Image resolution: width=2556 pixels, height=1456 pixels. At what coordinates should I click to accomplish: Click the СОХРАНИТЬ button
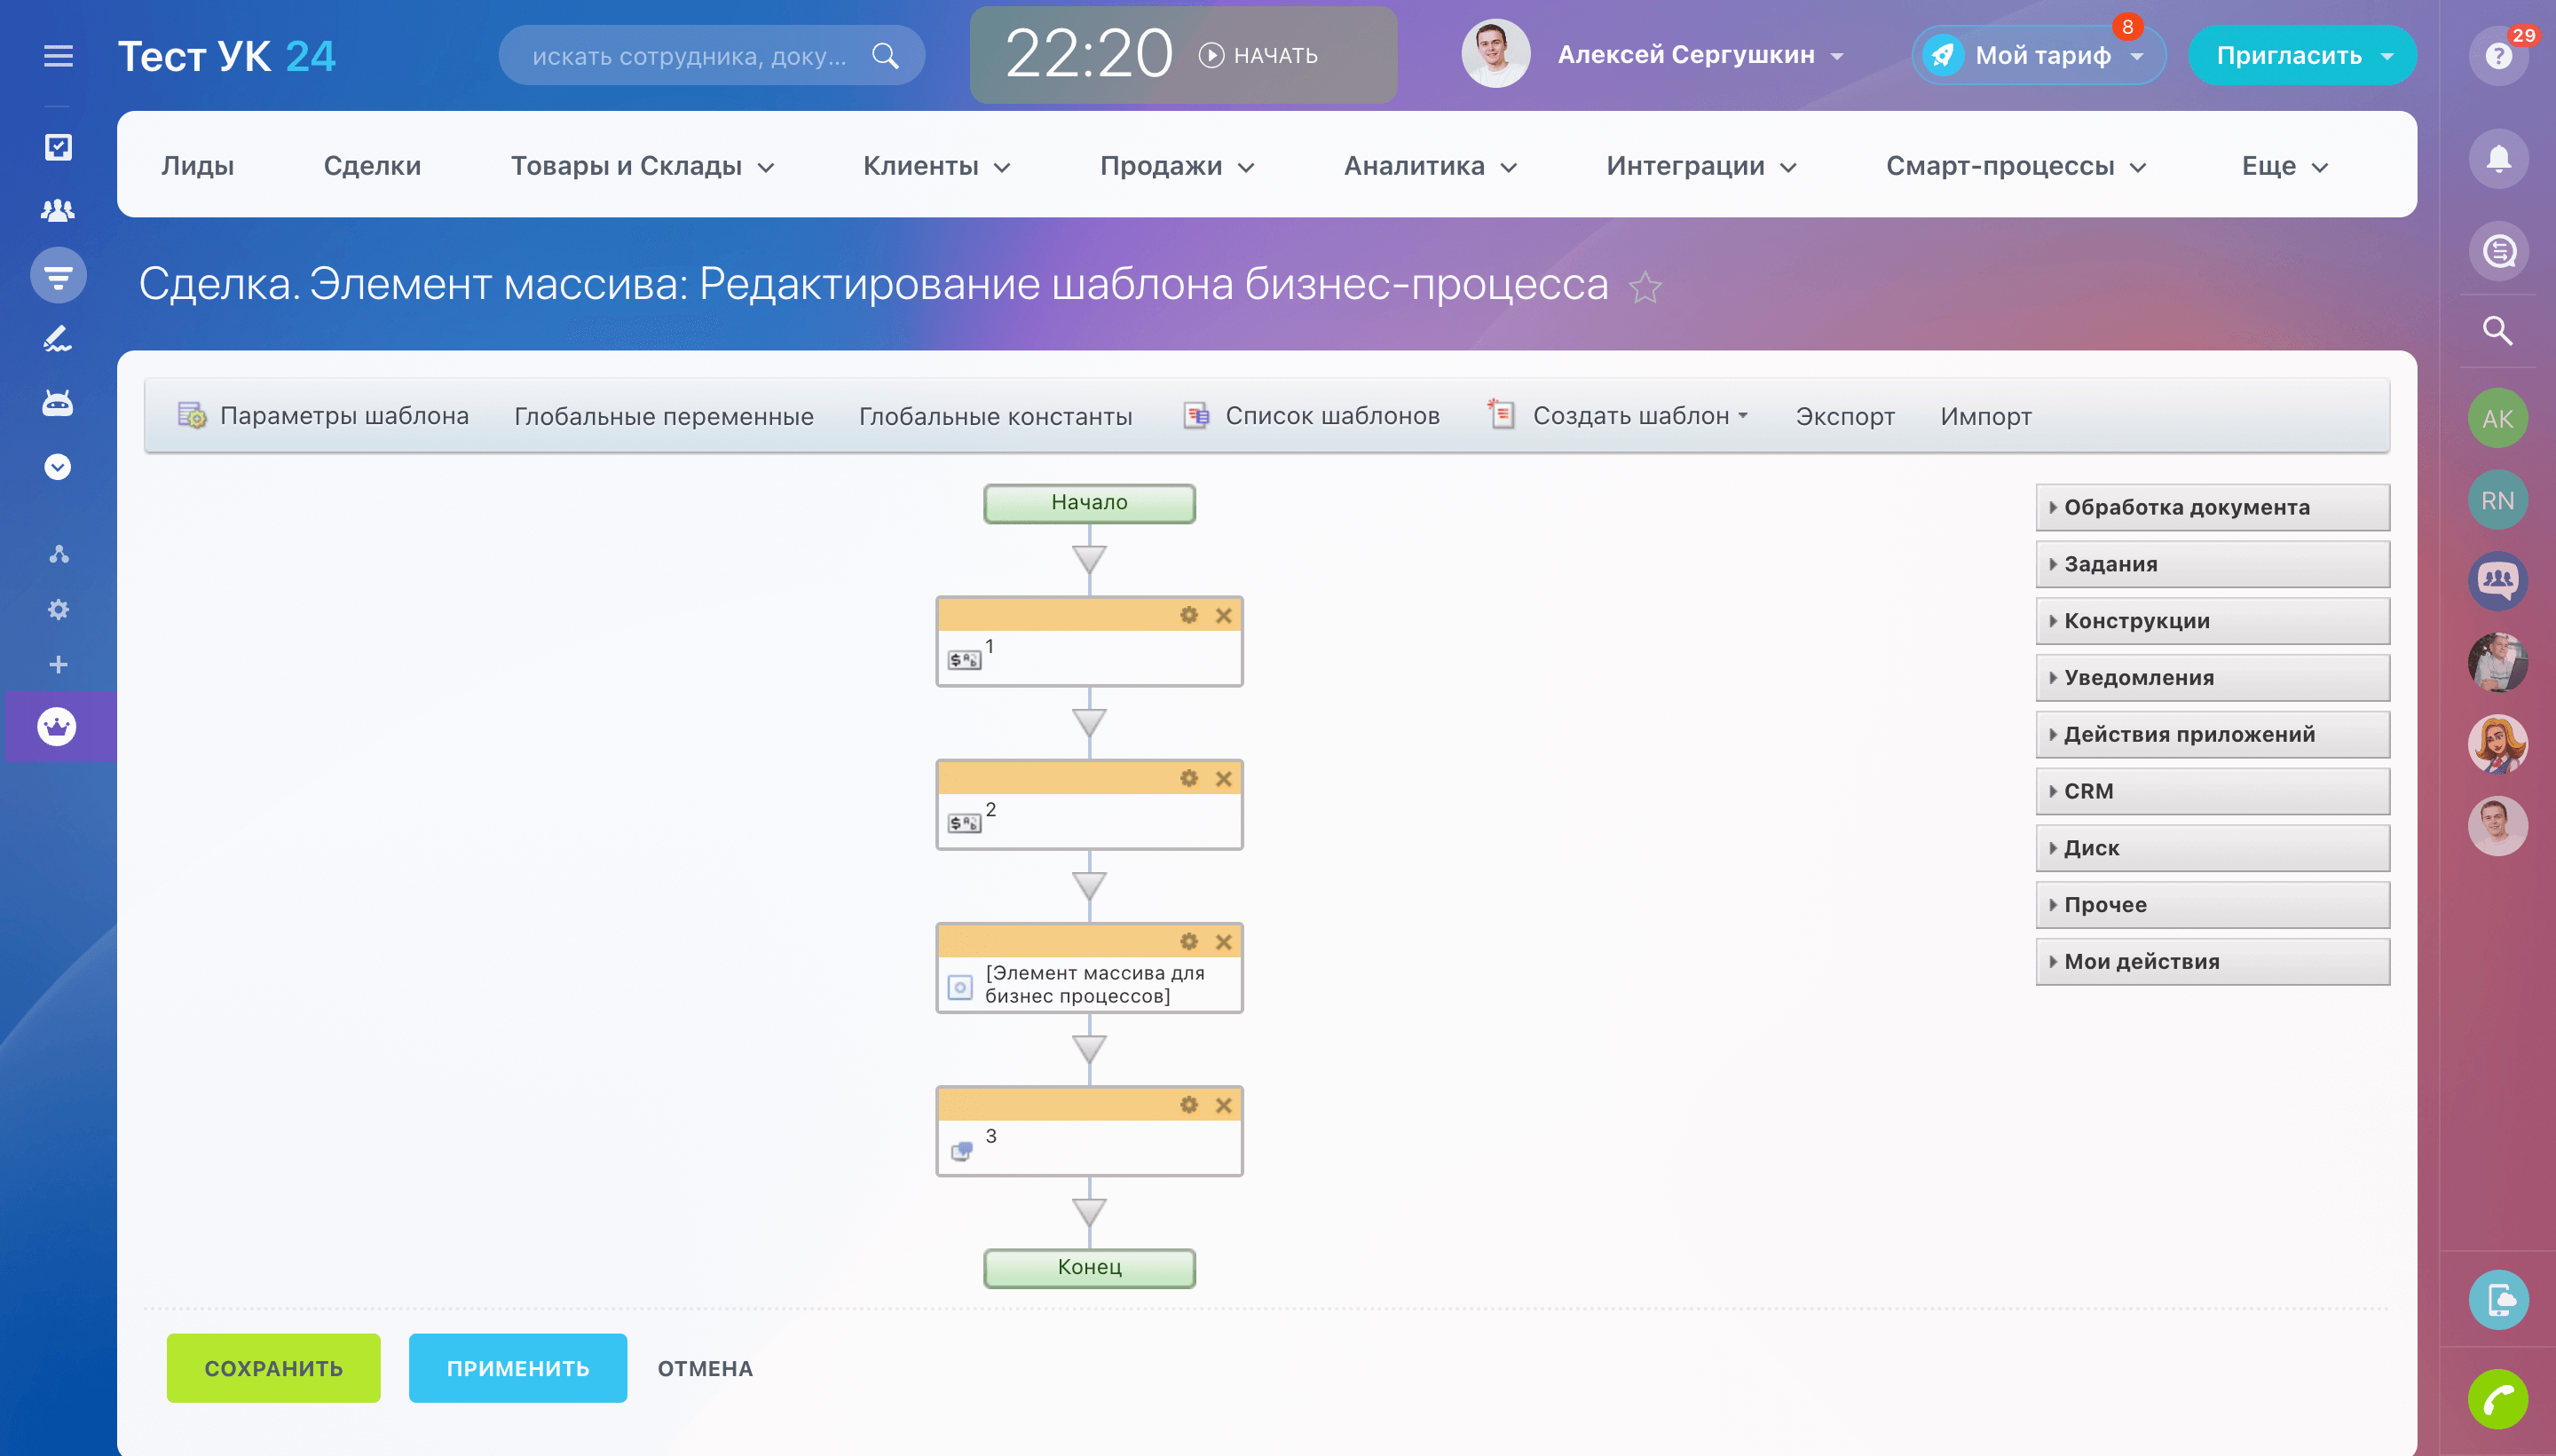tap(273, 1368)
